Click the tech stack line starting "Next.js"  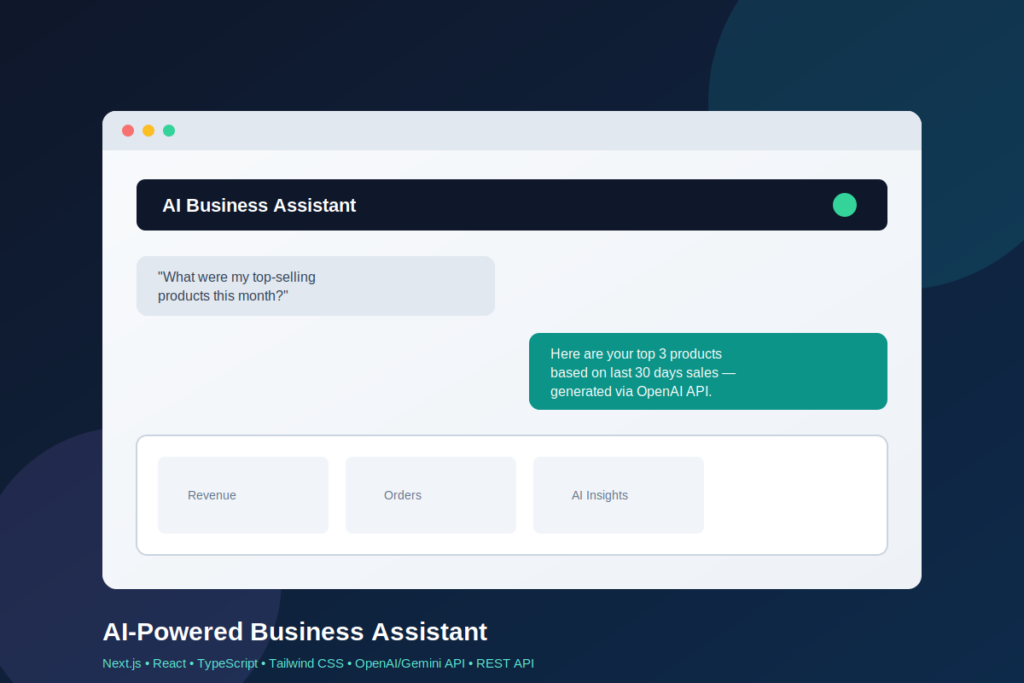[318, 663]
